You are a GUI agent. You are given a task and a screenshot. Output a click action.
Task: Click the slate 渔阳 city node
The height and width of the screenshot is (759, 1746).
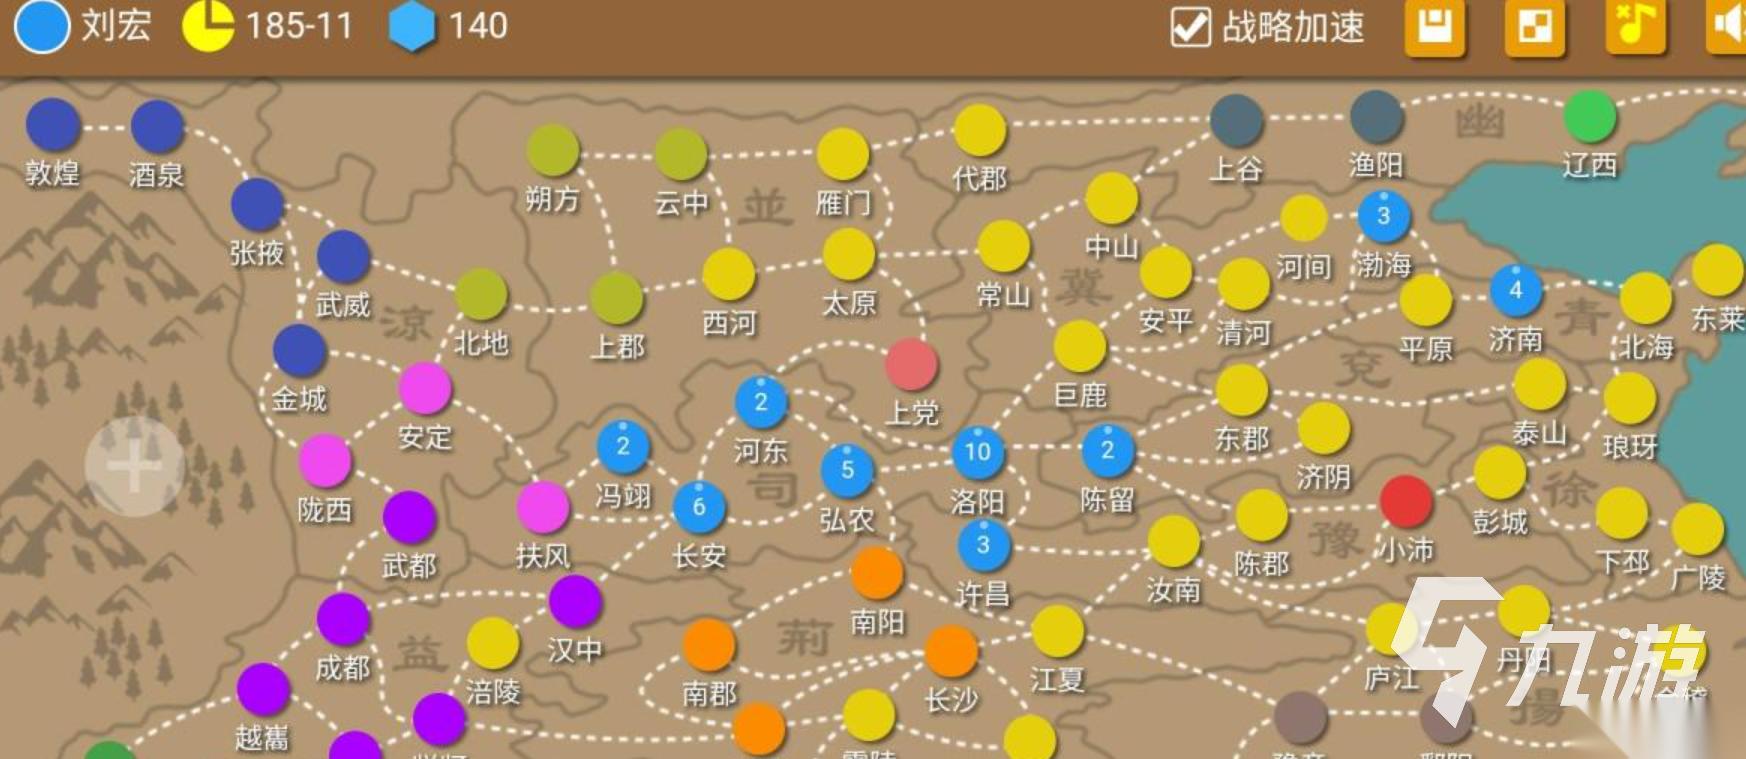1376,117
